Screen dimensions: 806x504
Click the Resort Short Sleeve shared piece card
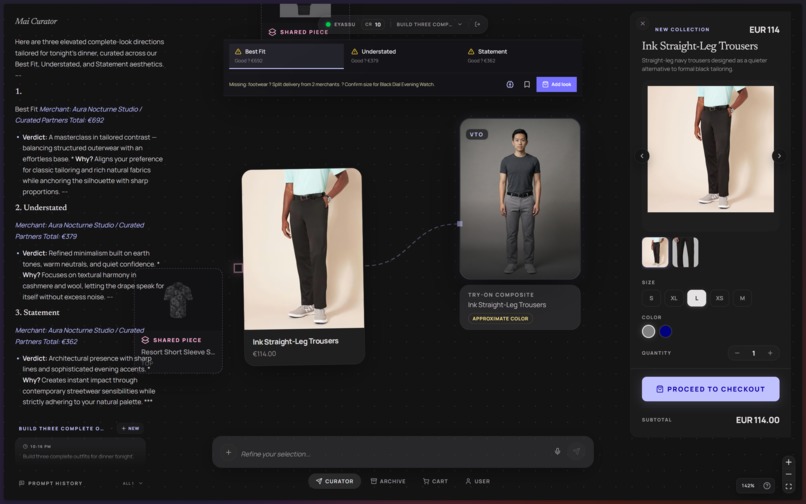(178, 320)
